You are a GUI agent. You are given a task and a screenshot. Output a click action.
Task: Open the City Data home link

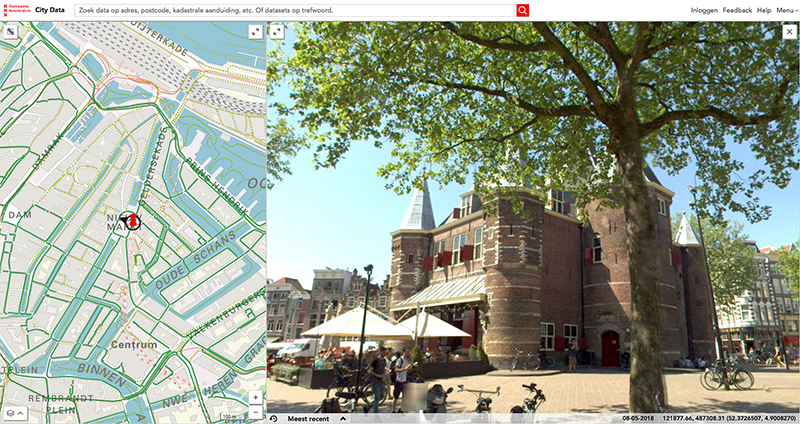coord(50,10)
